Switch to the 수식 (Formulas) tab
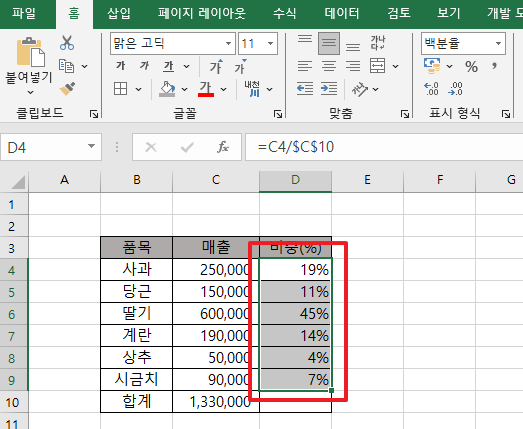The width and height of the screenshot is (523, 429). pyautogui.click(x=285, y=13)
